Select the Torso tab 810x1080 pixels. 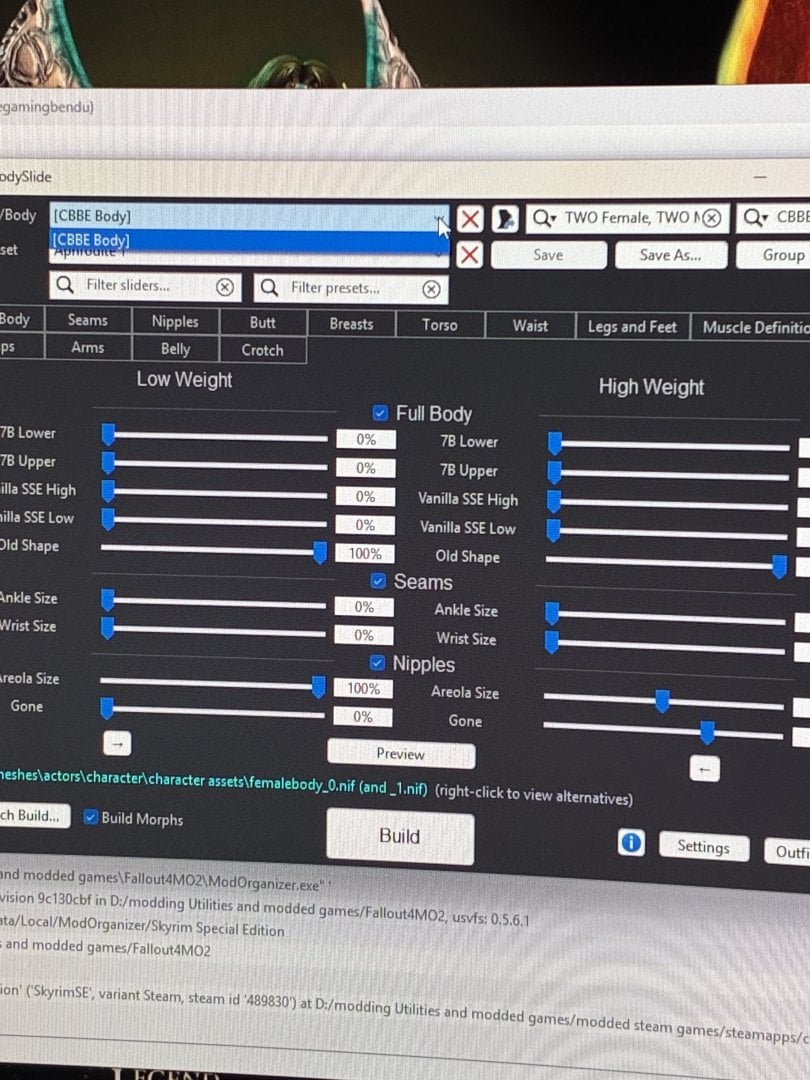click(439, 324)
